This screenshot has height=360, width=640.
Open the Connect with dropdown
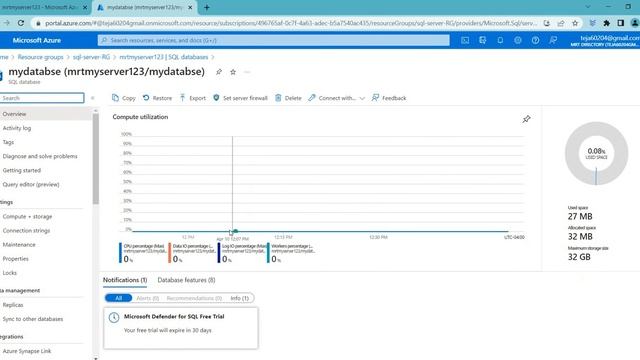[x=336, y=98]
